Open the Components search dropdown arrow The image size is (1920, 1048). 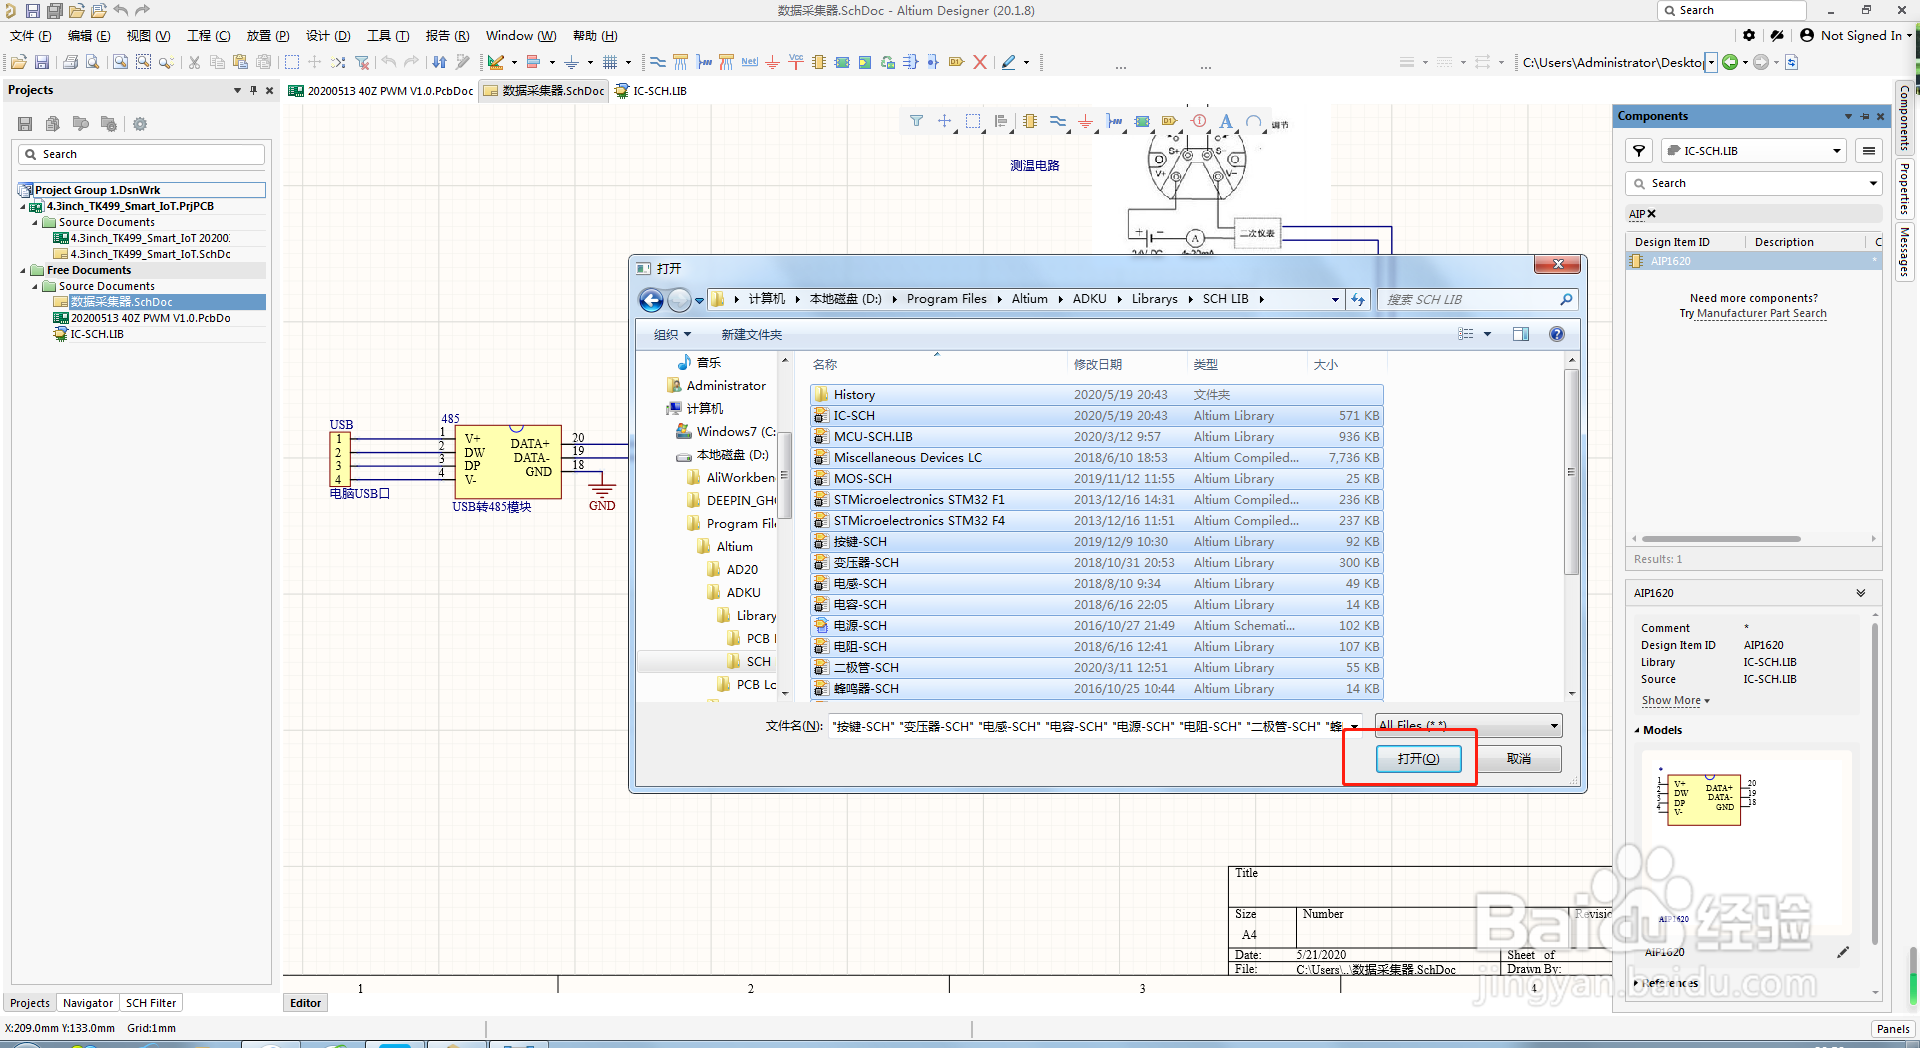1872,184
